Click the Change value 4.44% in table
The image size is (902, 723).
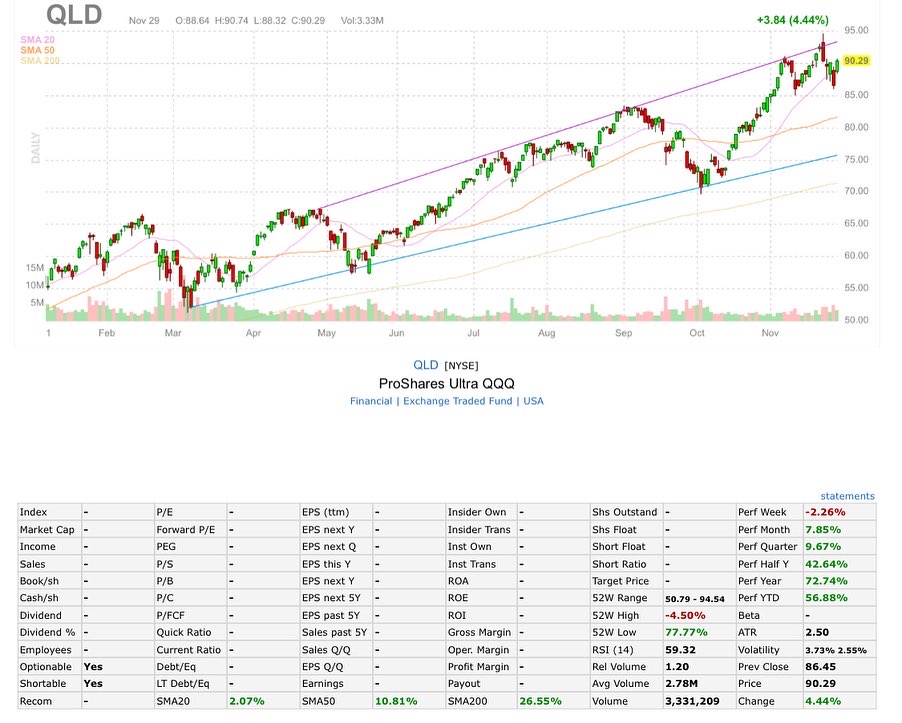pos(823,701)
